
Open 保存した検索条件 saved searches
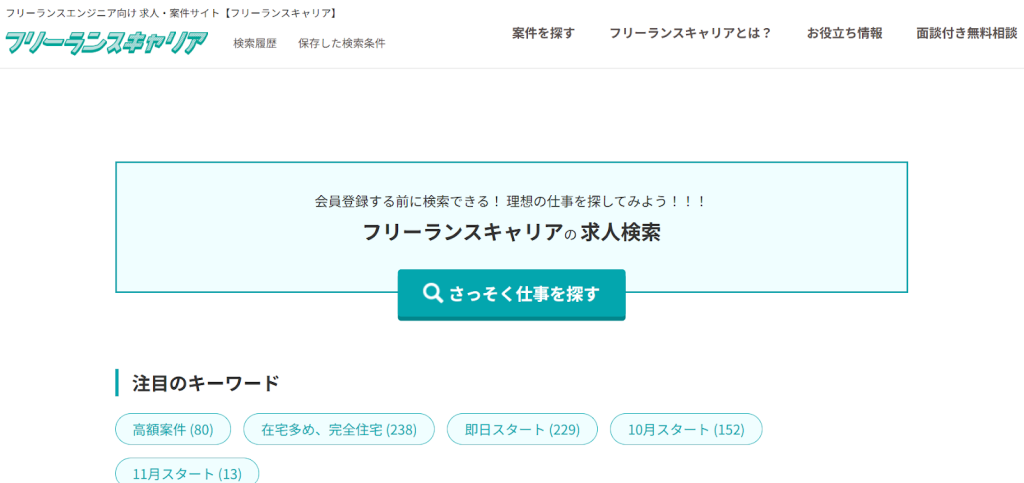(x=341, y=43)
